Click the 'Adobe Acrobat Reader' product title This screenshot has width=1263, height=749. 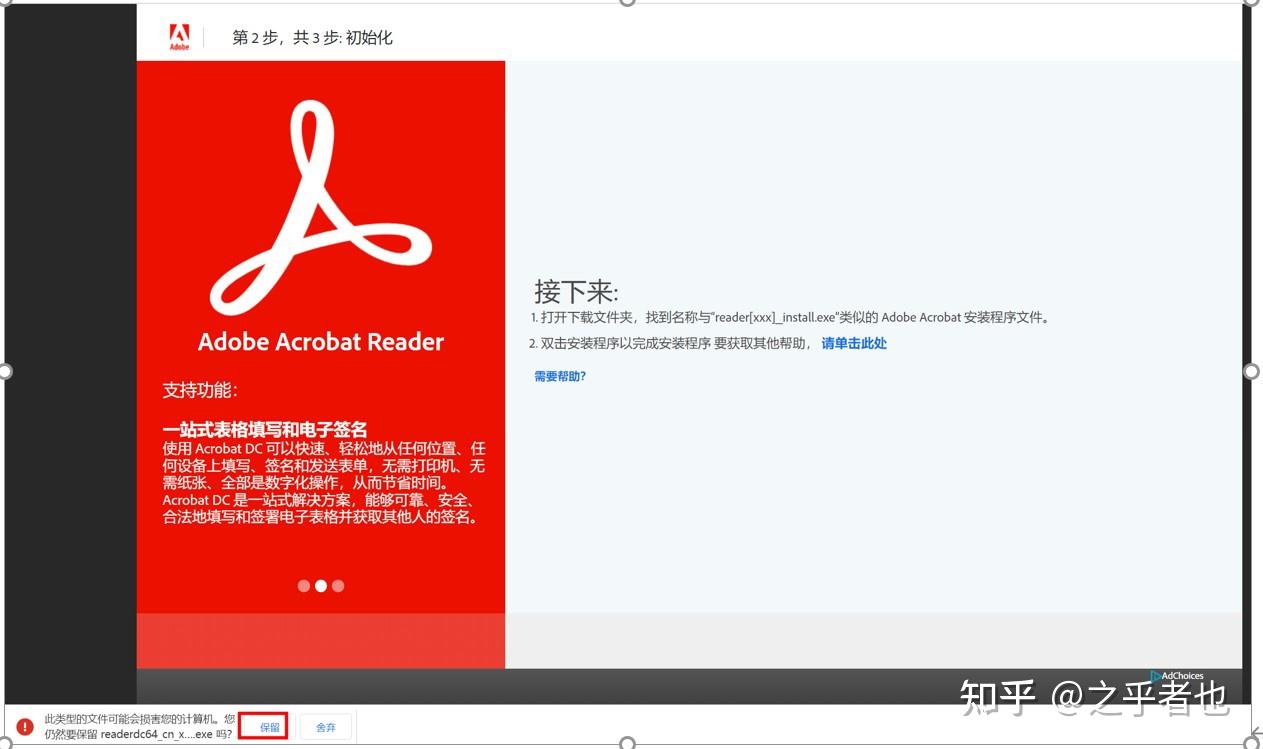[x=321, y=342]
